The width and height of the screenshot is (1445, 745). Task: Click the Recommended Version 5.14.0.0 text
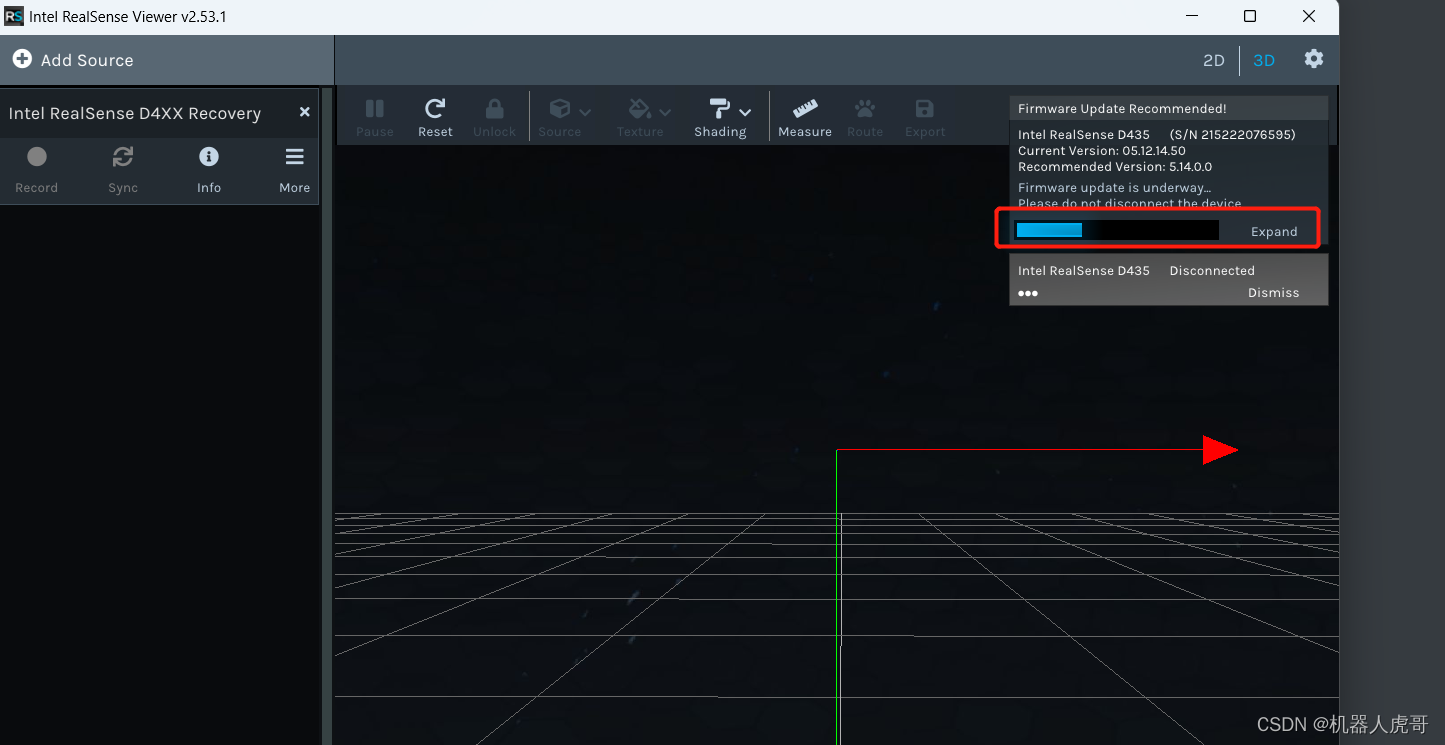[x=1115, y=167]
